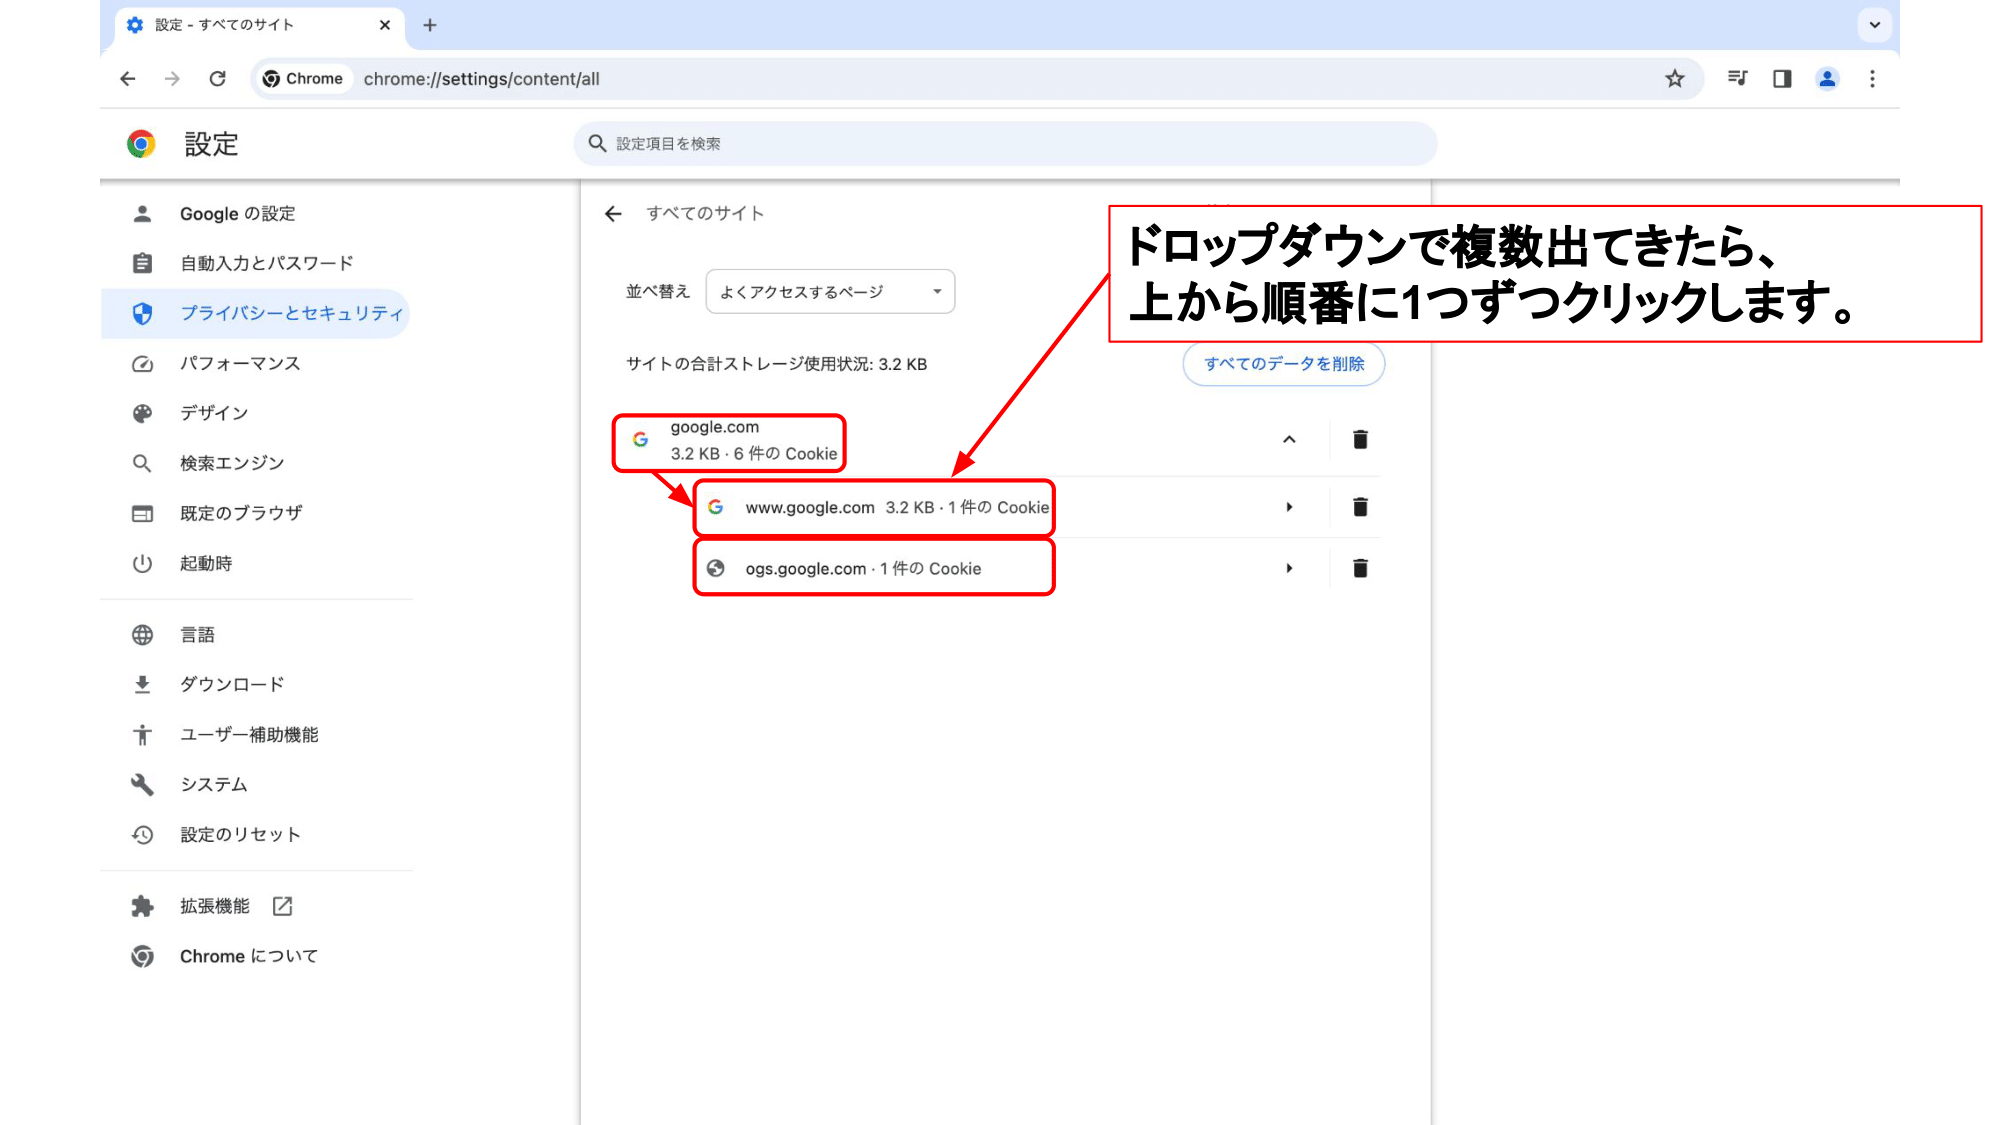Select the パフォーマンス section icon
Image resolution: width=2000 pixels, height=1125 pixels.
point(142,363)
